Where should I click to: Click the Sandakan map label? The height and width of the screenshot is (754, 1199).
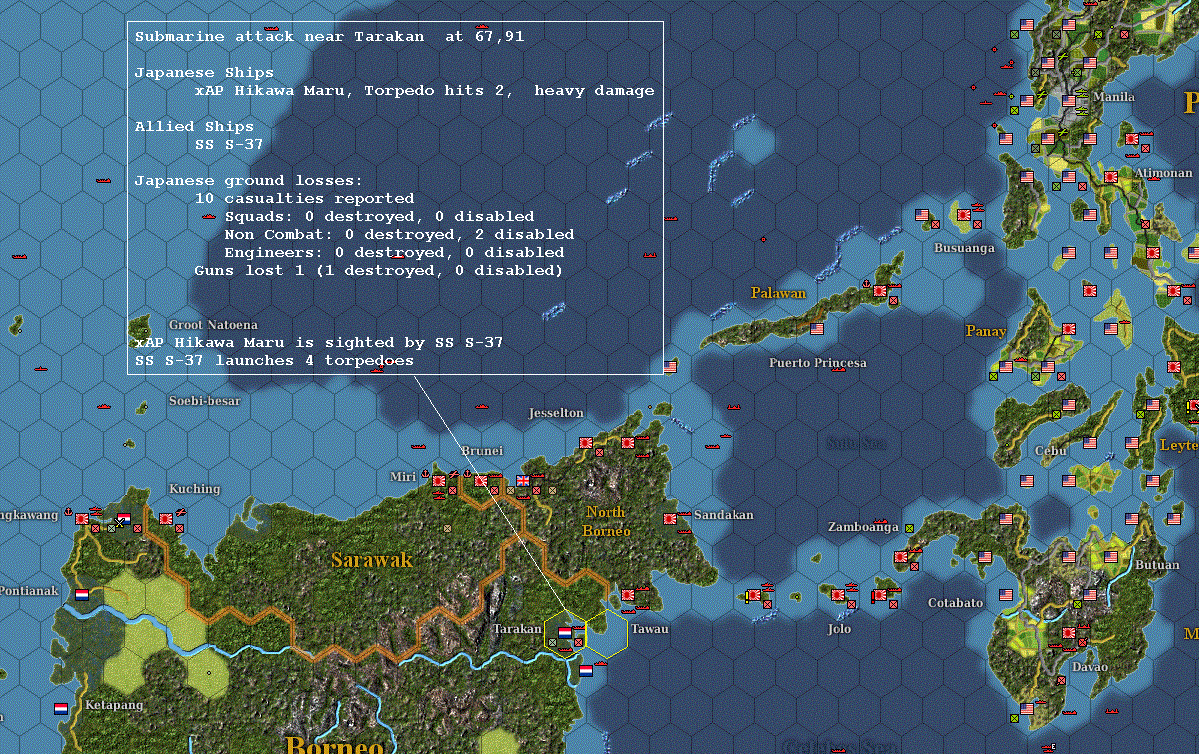[x=723, y=515]
